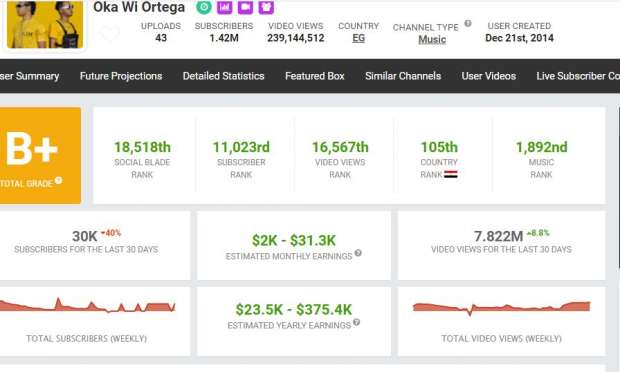This screenshot has width=620, height=372.
Task: Open the User Summary tab
Action: (30, 76)
